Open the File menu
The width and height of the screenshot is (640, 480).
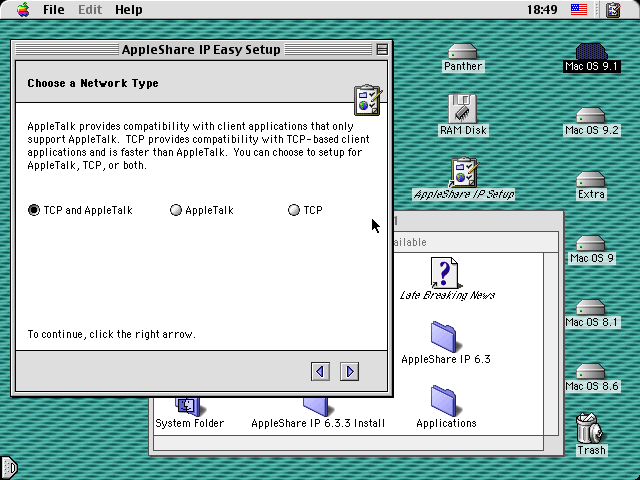53,9
